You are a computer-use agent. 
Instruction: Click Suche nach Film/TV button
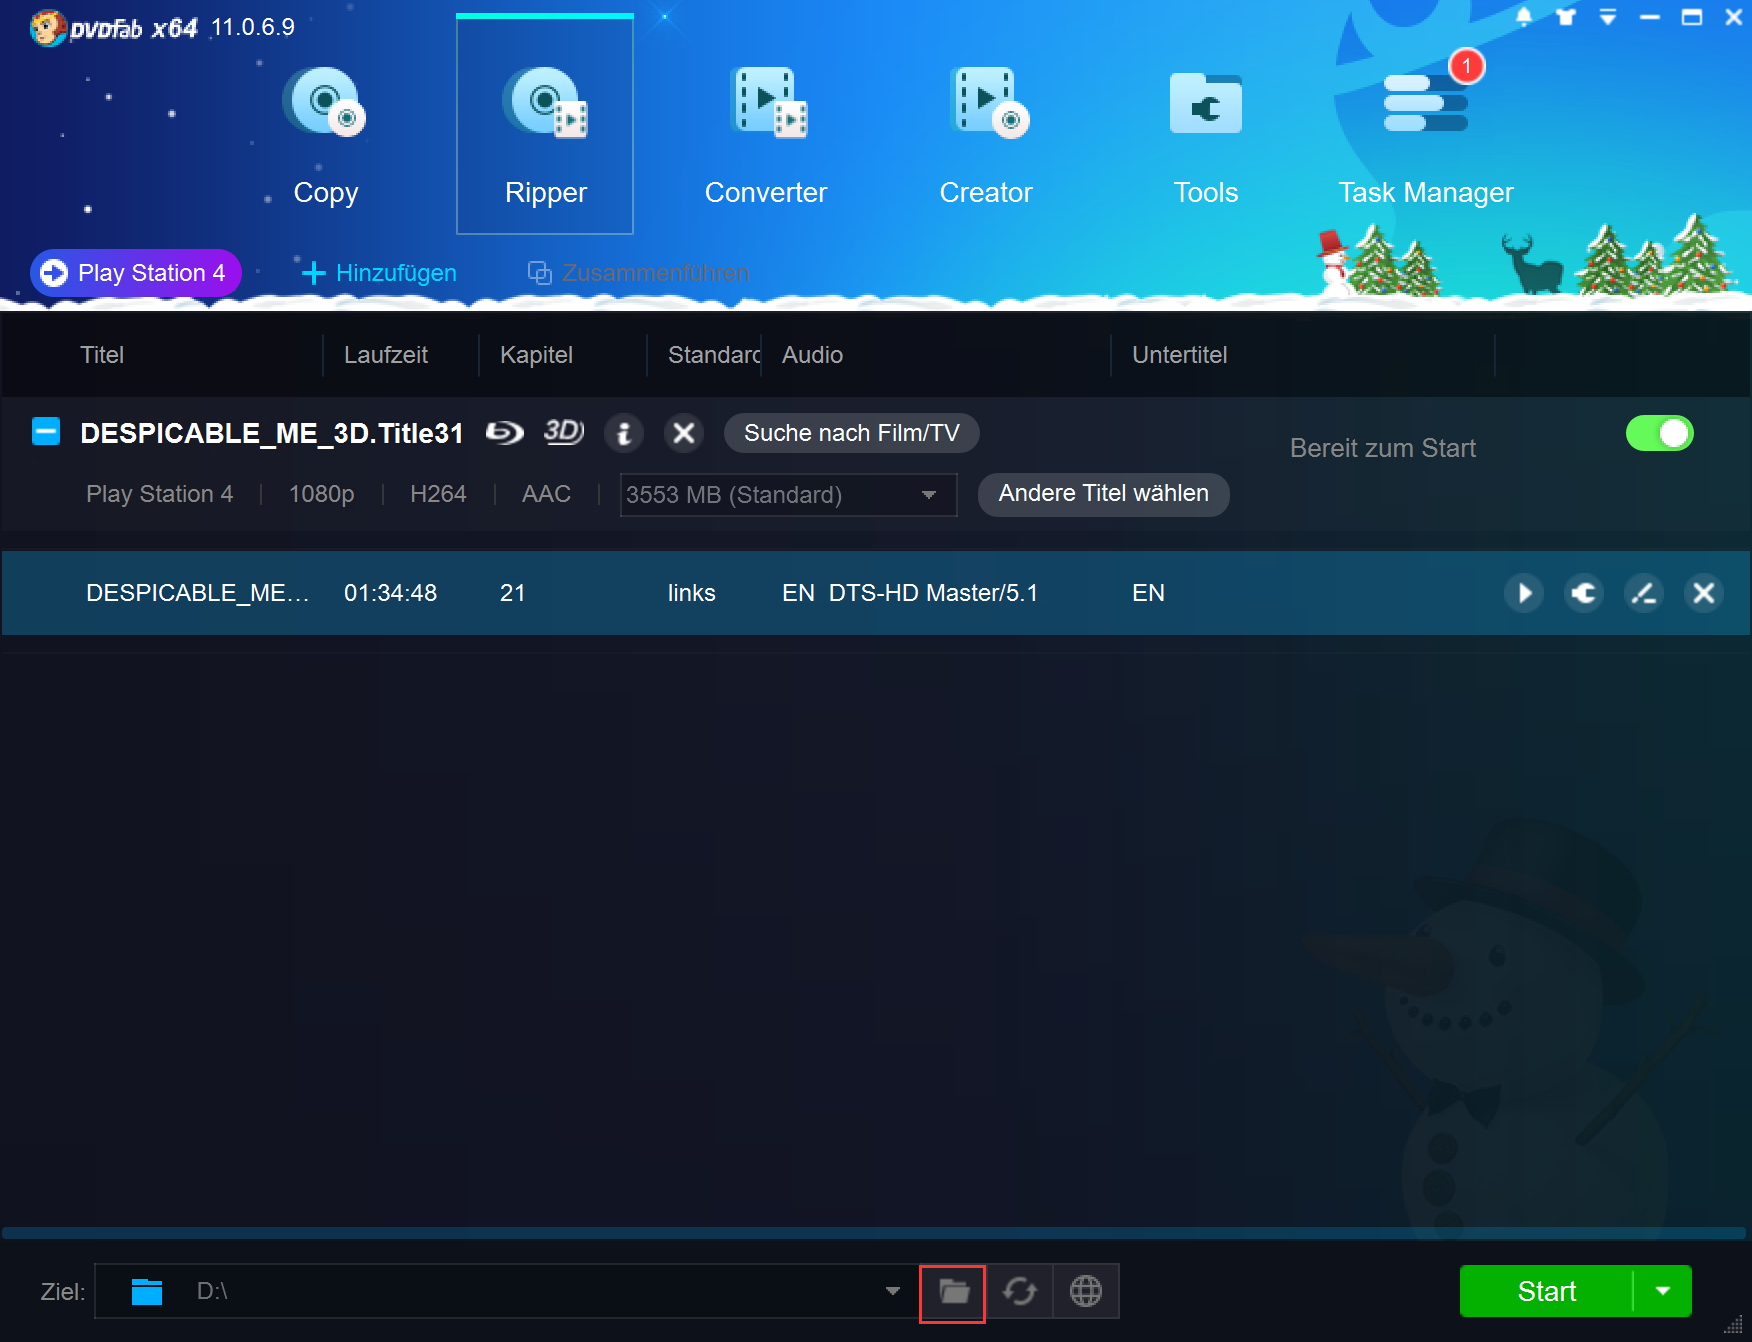852,433
